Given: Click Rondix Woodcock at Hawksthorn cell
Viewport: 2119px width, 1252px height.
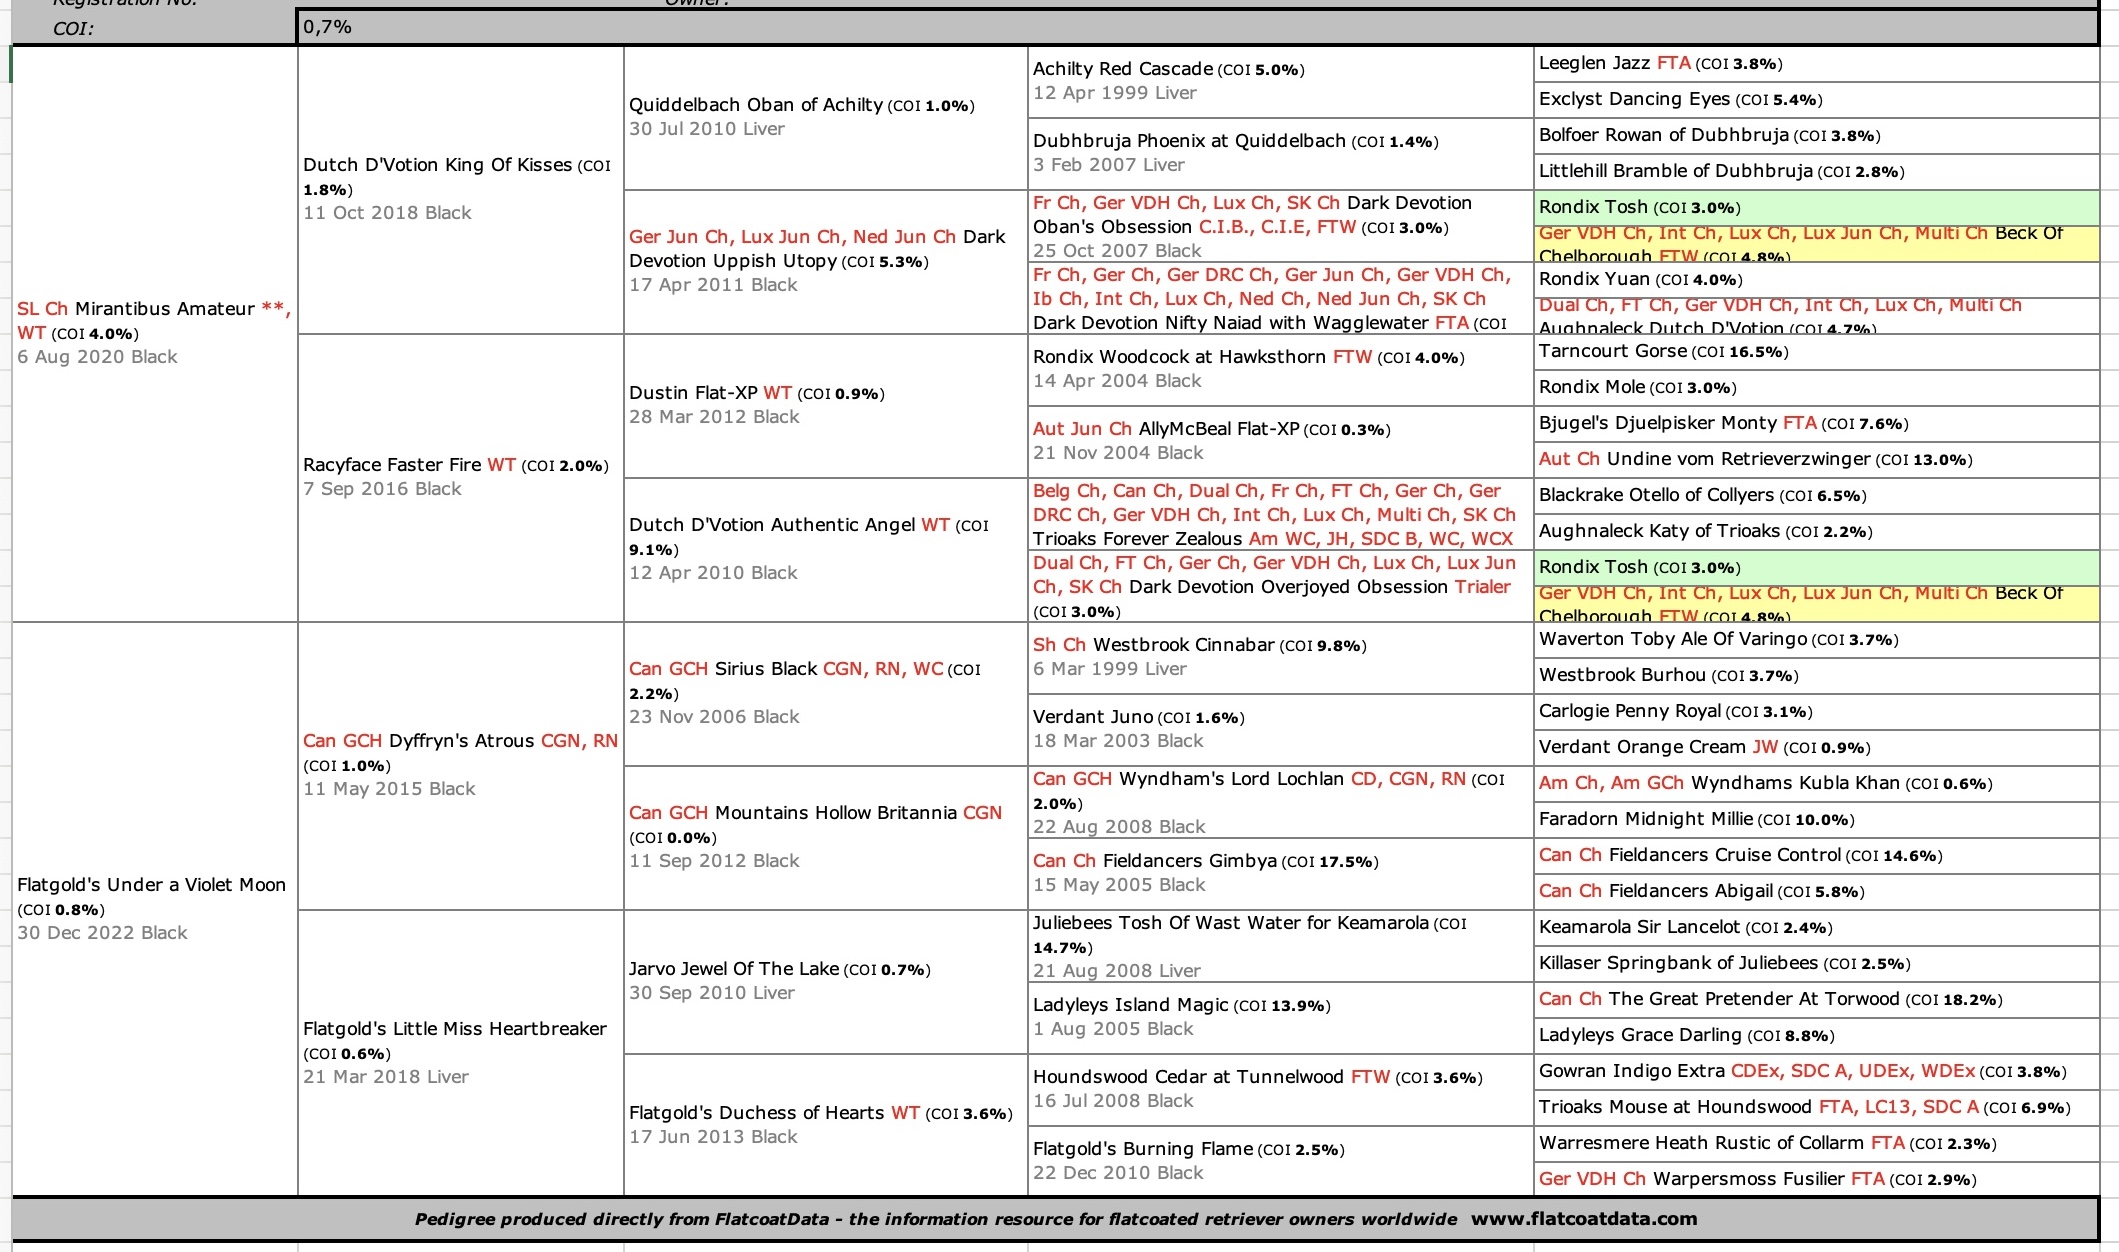Looking at the screenshot, I should tap(1281, 370).
